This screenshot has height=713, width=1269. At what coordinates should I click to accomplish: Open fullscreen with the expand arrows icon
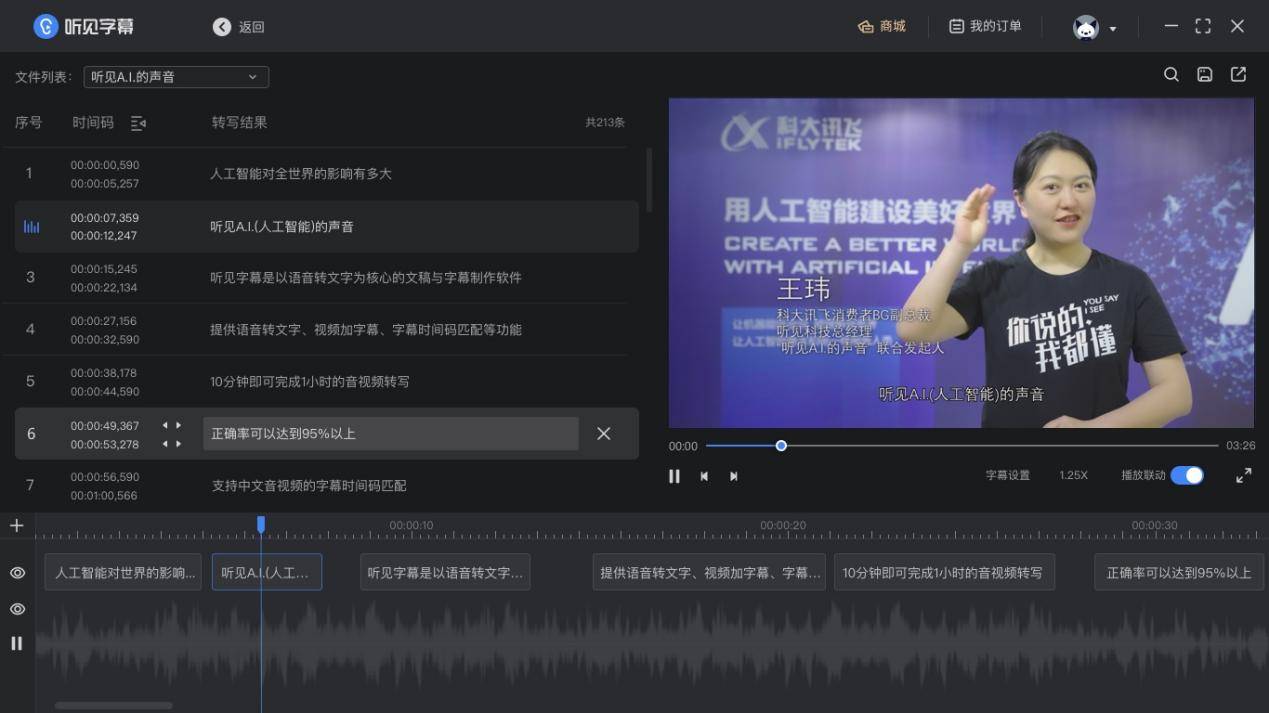(1243, 476)
